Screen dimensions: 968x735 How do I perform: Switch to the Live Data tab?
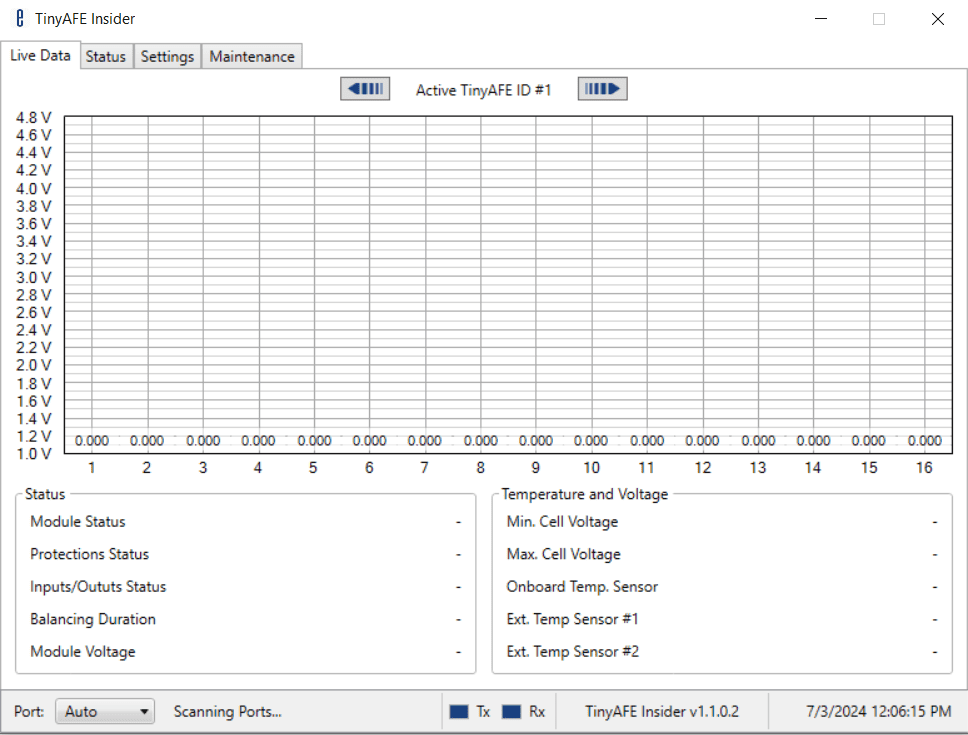(x=40, y=56)
